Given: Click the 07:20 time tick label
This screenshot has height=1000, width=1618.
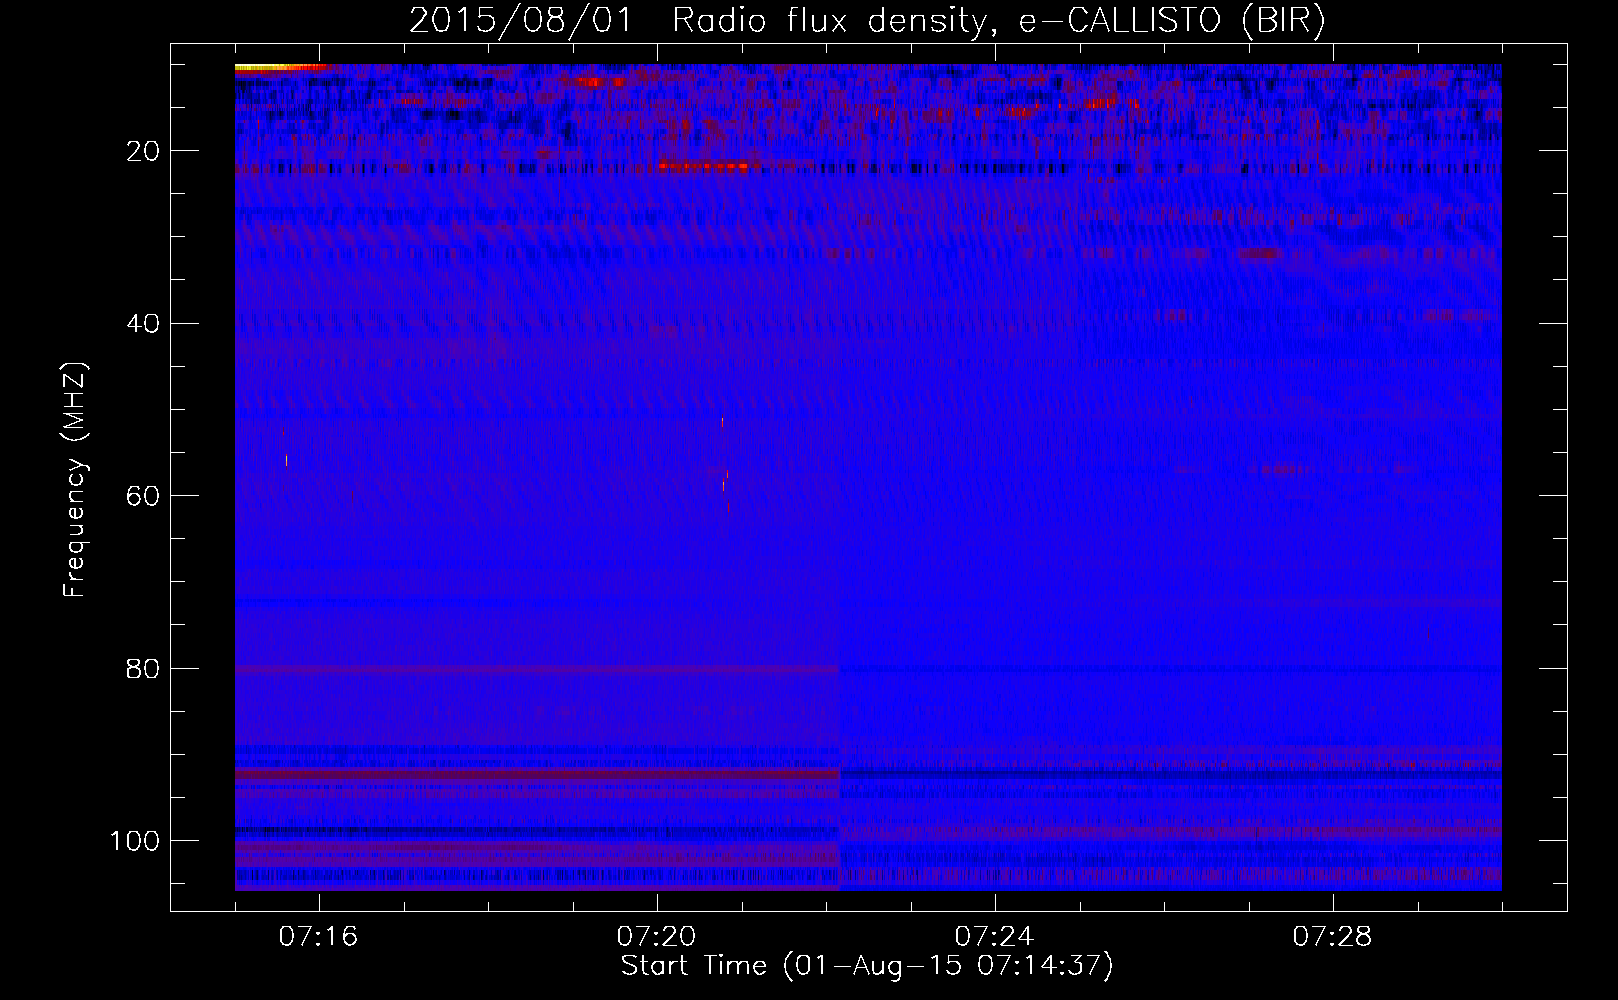Looking at the screenshot, I should [x=656, y=937].
